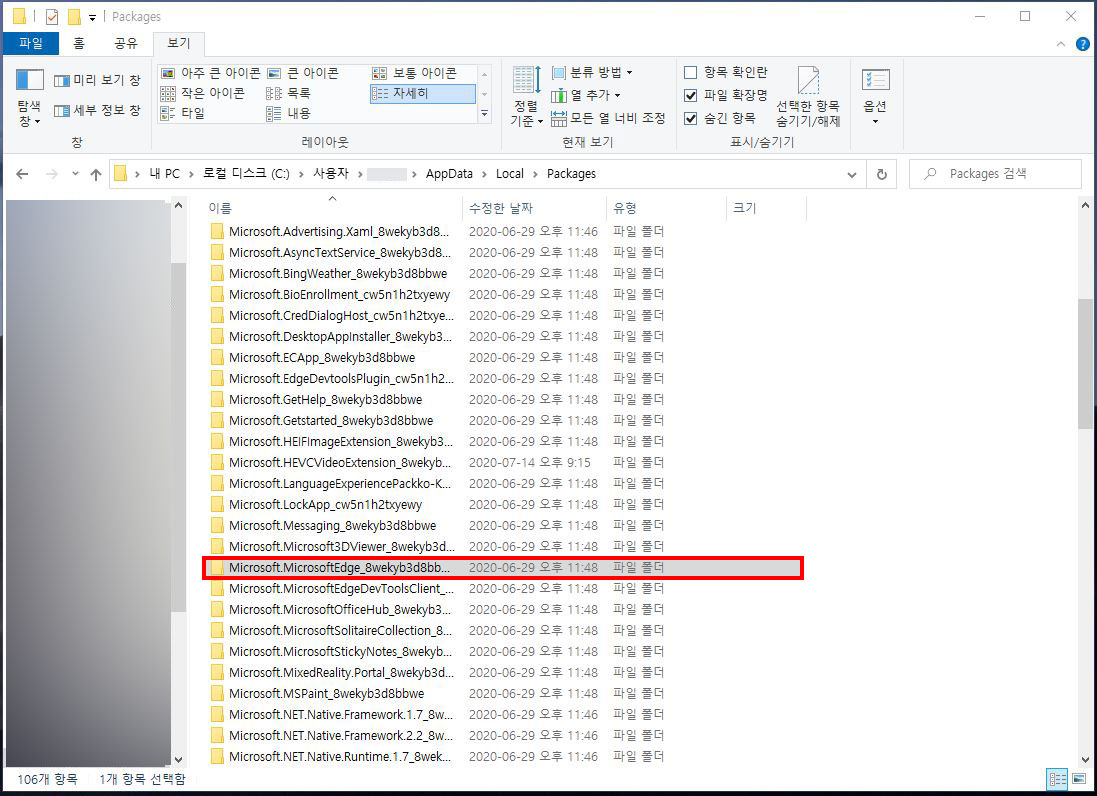Viewport: 1097px width, 796px height.
Task: Open sort by (정렬 기준) menu
Action: point(527,97)
